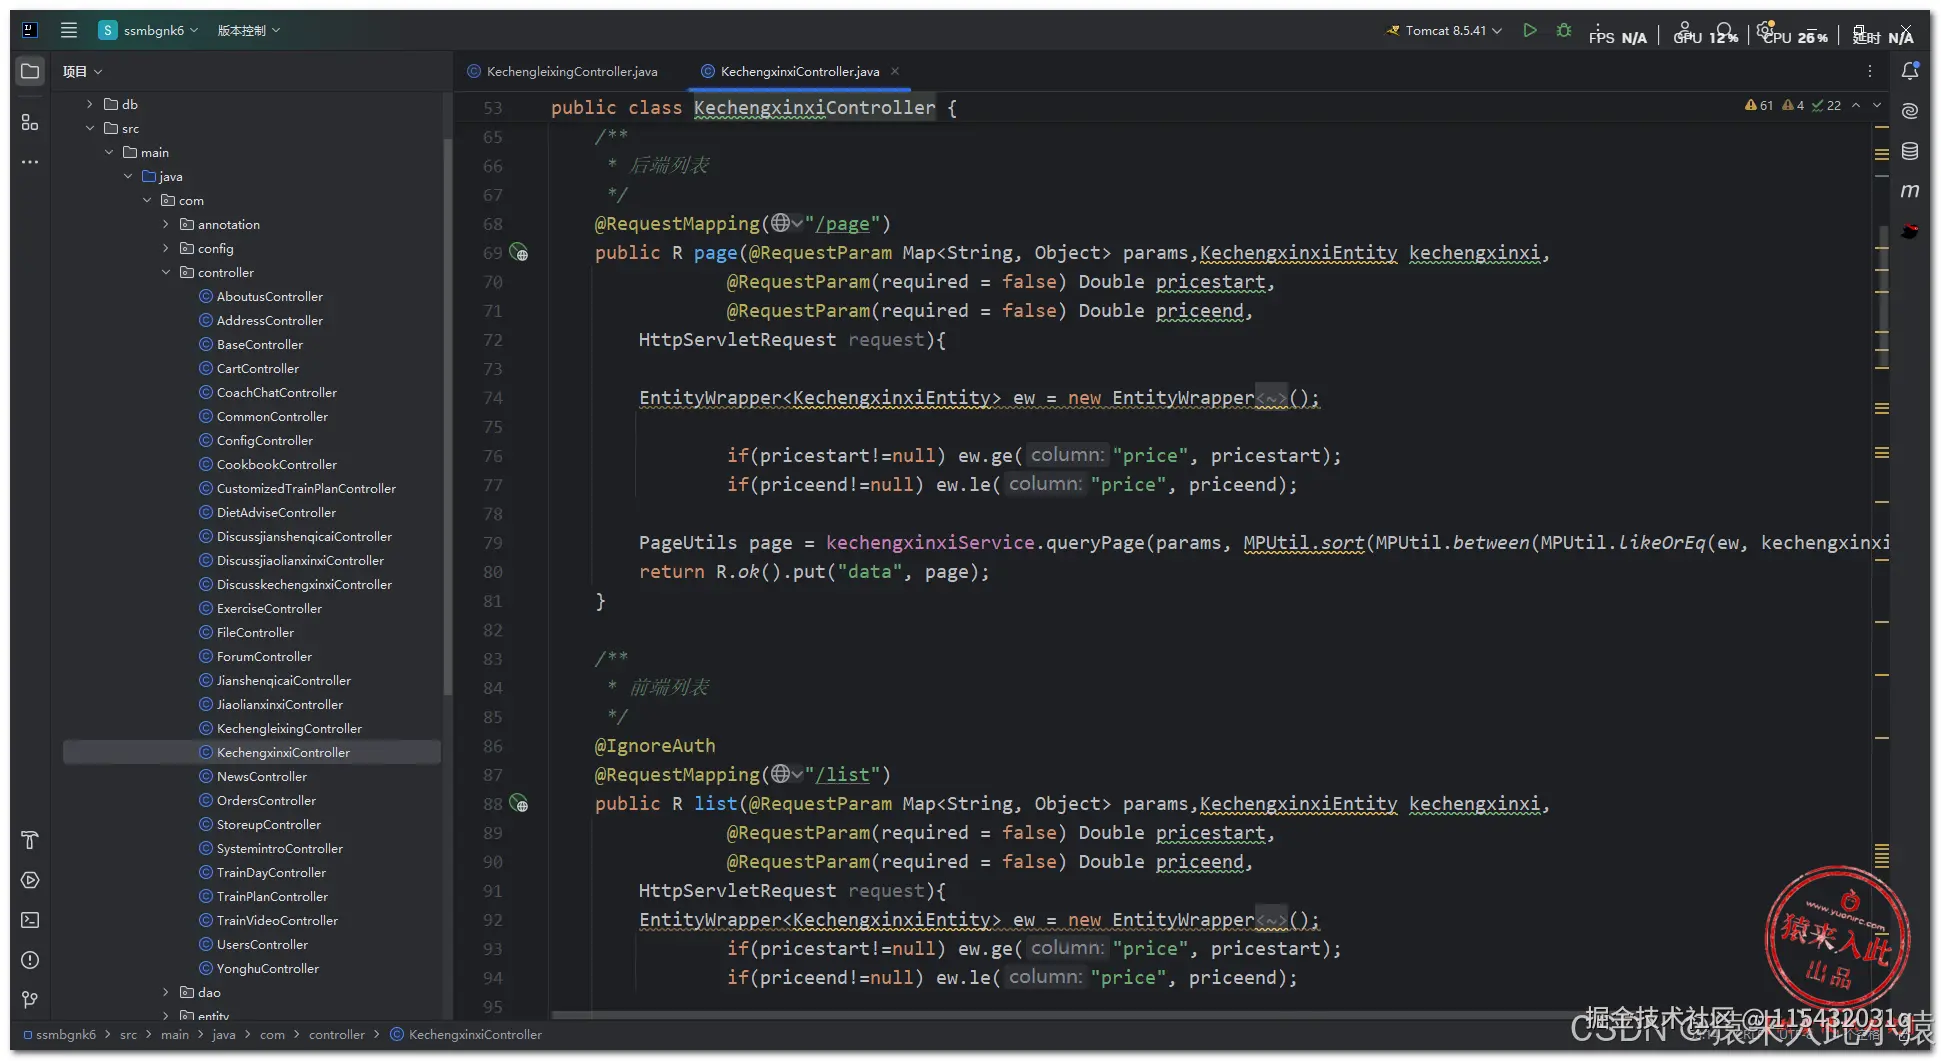Expand folded diamond on line 74
The height and width of the screenshot is (1061, 1941).
pos(1272,398)
